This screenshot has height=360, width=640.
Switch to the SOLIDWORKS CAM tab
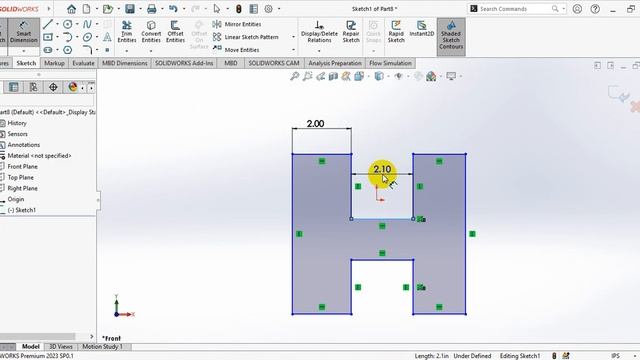point(274,63)
